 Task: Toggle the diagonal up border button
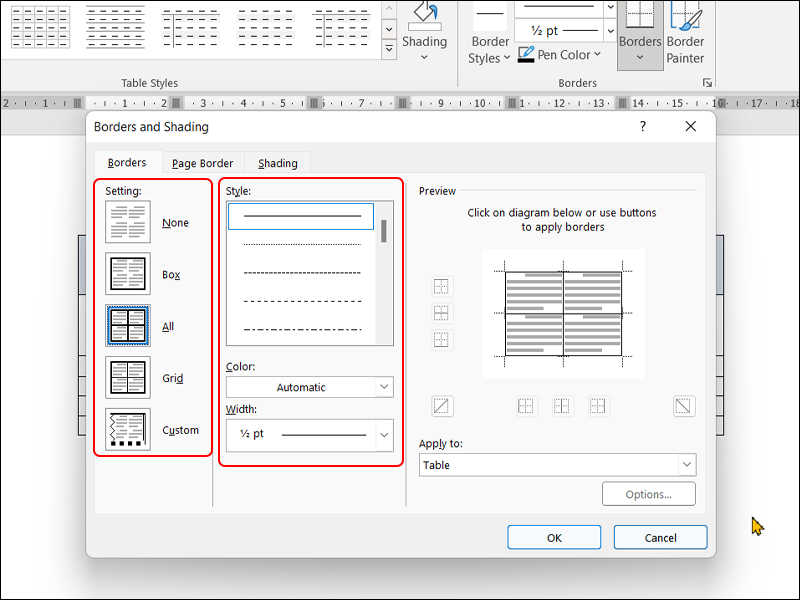(x=442, y=406)
